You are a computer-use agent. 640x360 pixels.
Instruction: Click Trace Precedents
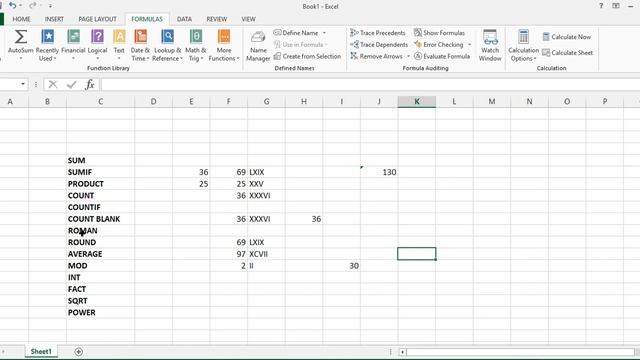point(378,33)
